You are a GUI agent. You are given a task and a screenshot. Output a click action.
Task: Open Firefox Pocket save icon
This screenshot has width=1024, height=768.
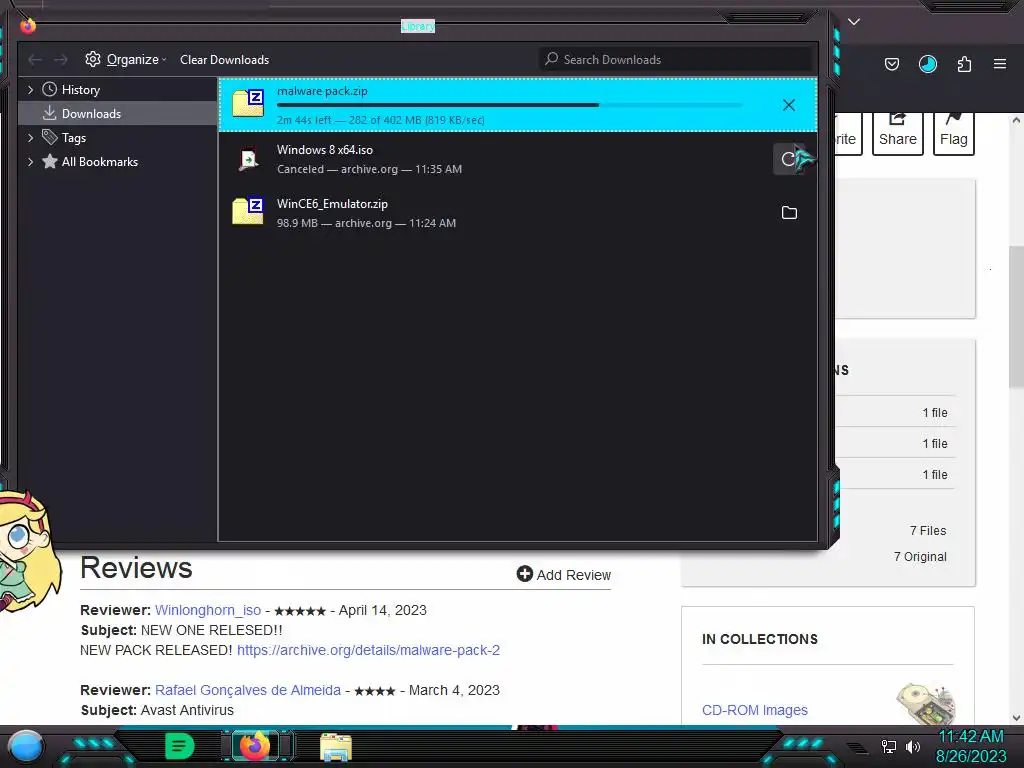891,64
